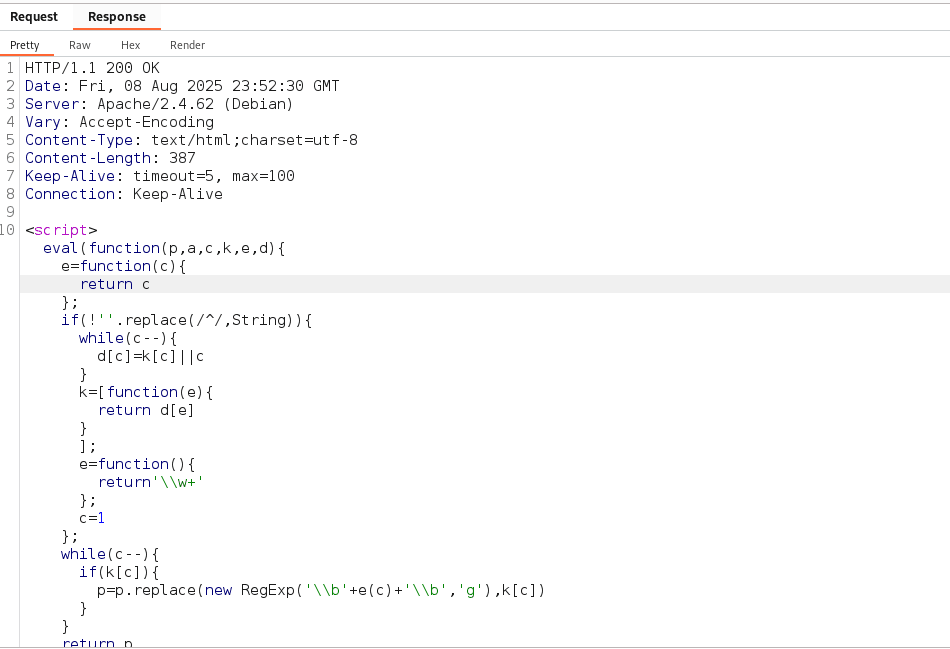Click the "if(!''.replace(/^/,String)){" line
The width and height of the screenshot is (950, 649).
click(x=187, y=321)
